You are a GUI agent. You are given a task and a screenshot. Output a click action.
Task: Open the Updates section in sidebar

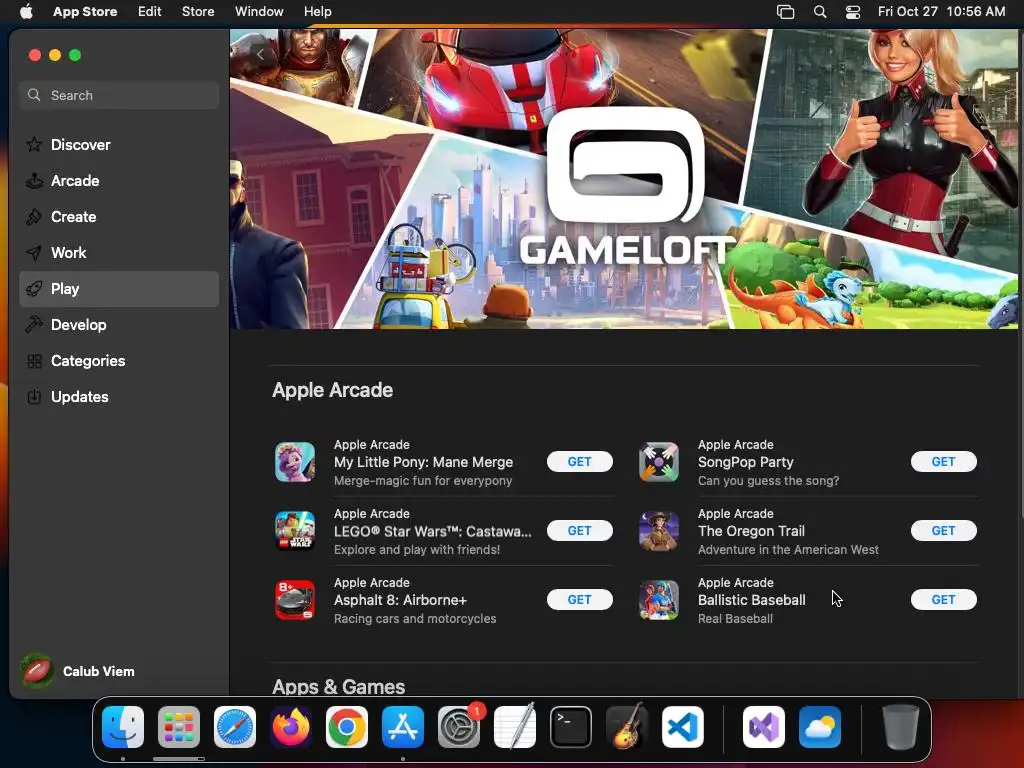click(119, 396)
